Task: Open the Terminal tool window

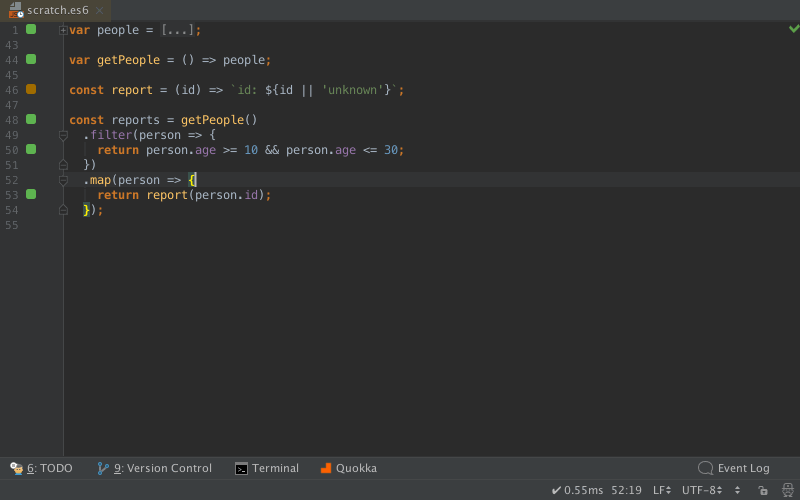Action: [267, 468]
